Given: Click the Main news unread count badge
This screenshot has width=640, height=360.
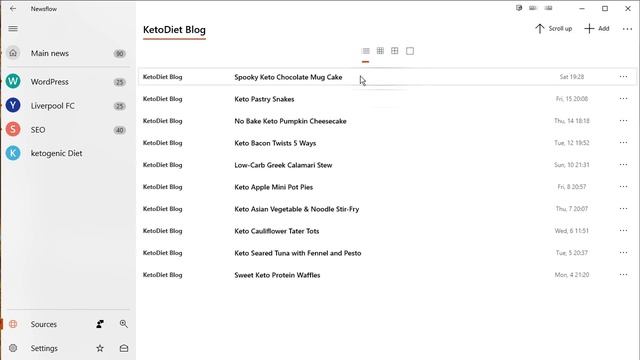Looking at the screenshot, I should (x=119, y=53).
